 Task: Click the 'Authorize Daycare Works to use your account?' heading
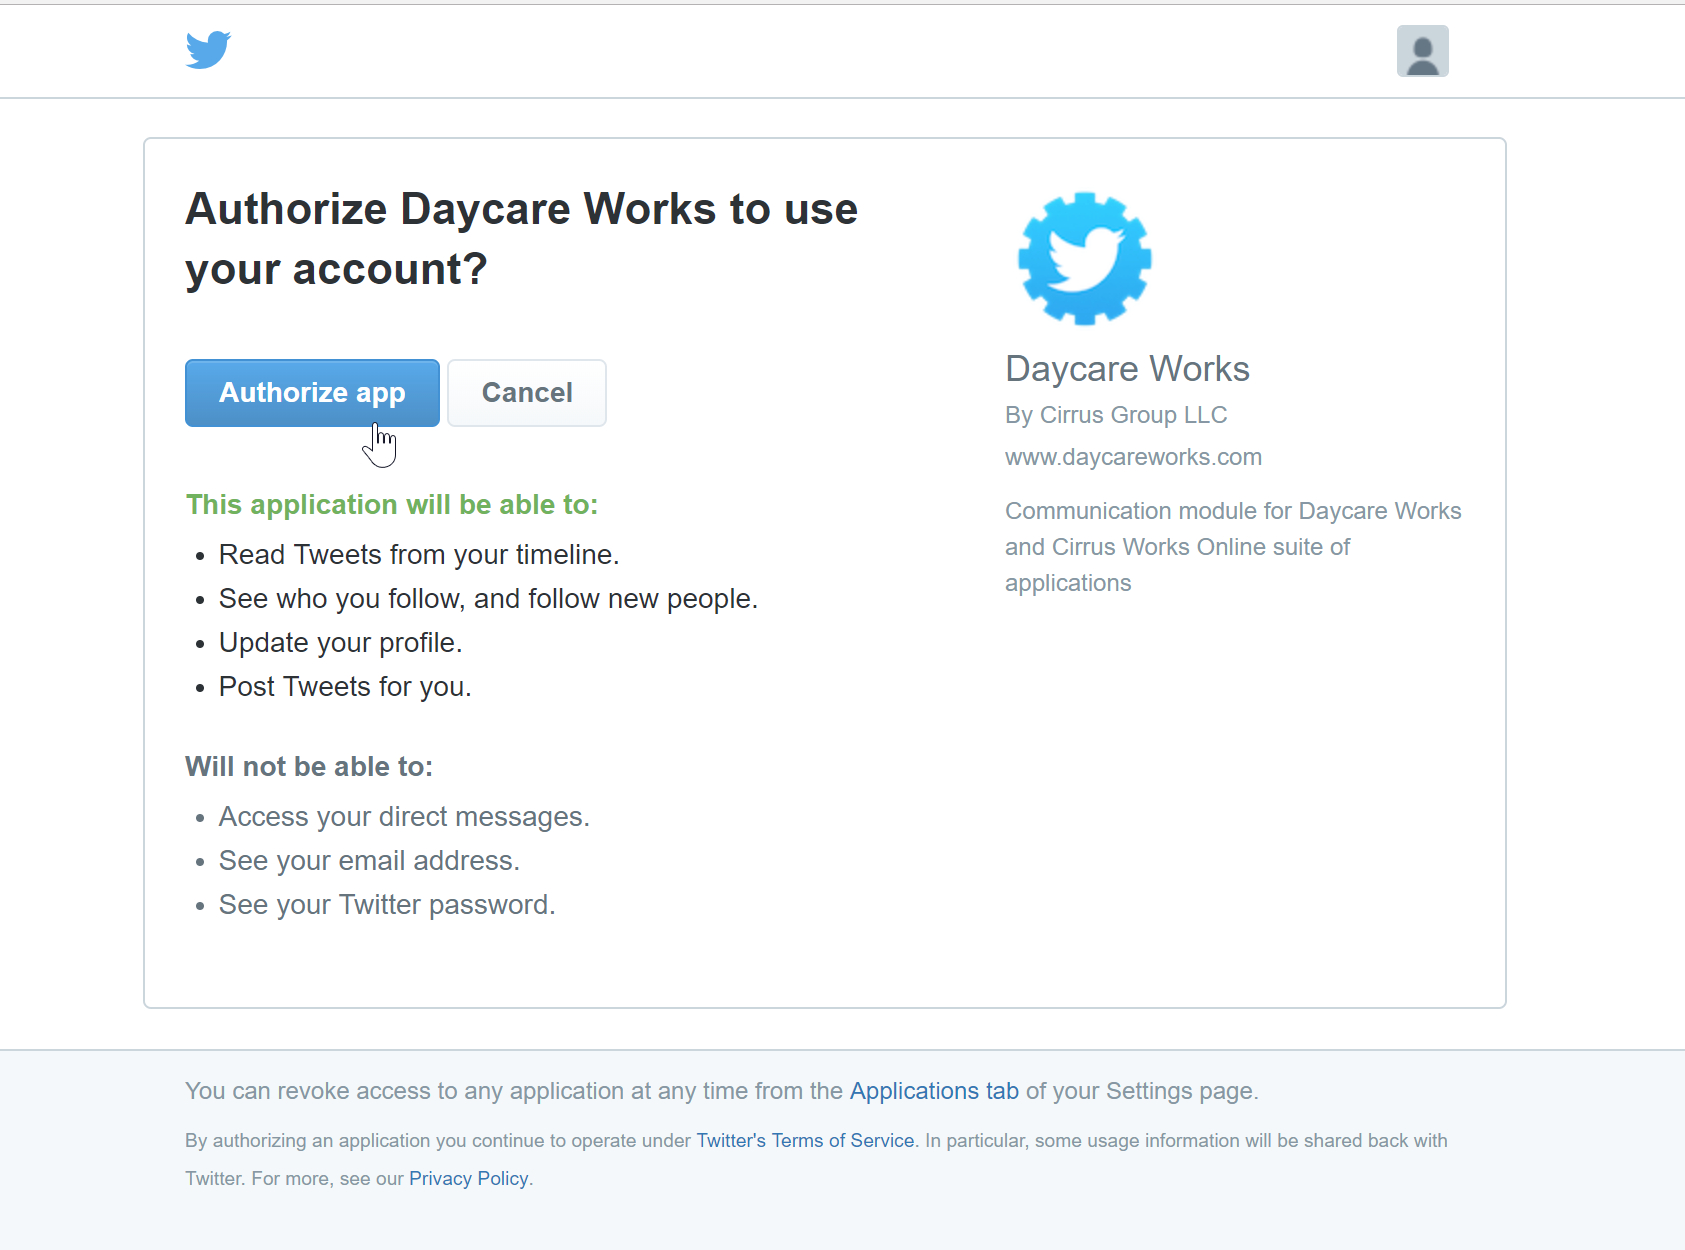pyautogui.click(x=522, y=239)
